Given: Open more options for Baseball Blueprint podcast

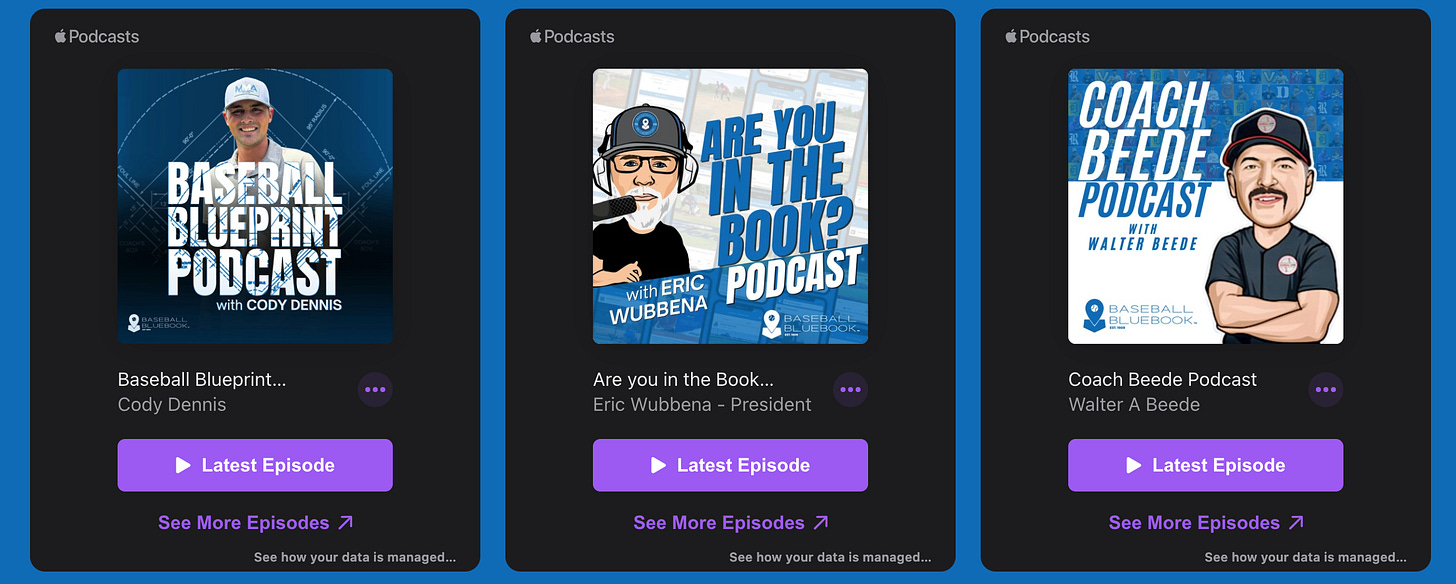Looking at the screenshot, I should pos(375,390).
